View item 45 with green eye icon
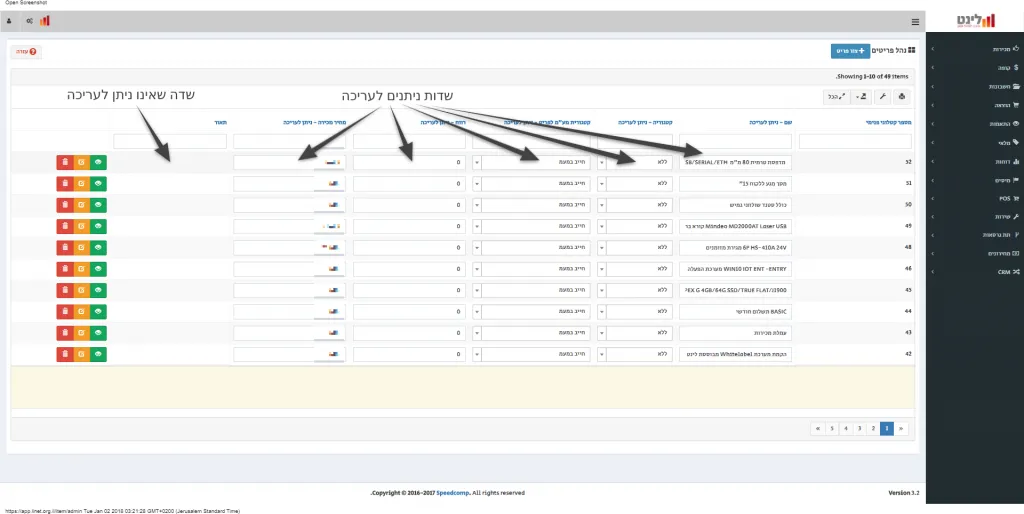This screenshot has height=514, width=1024. click(x=99, y=290)
